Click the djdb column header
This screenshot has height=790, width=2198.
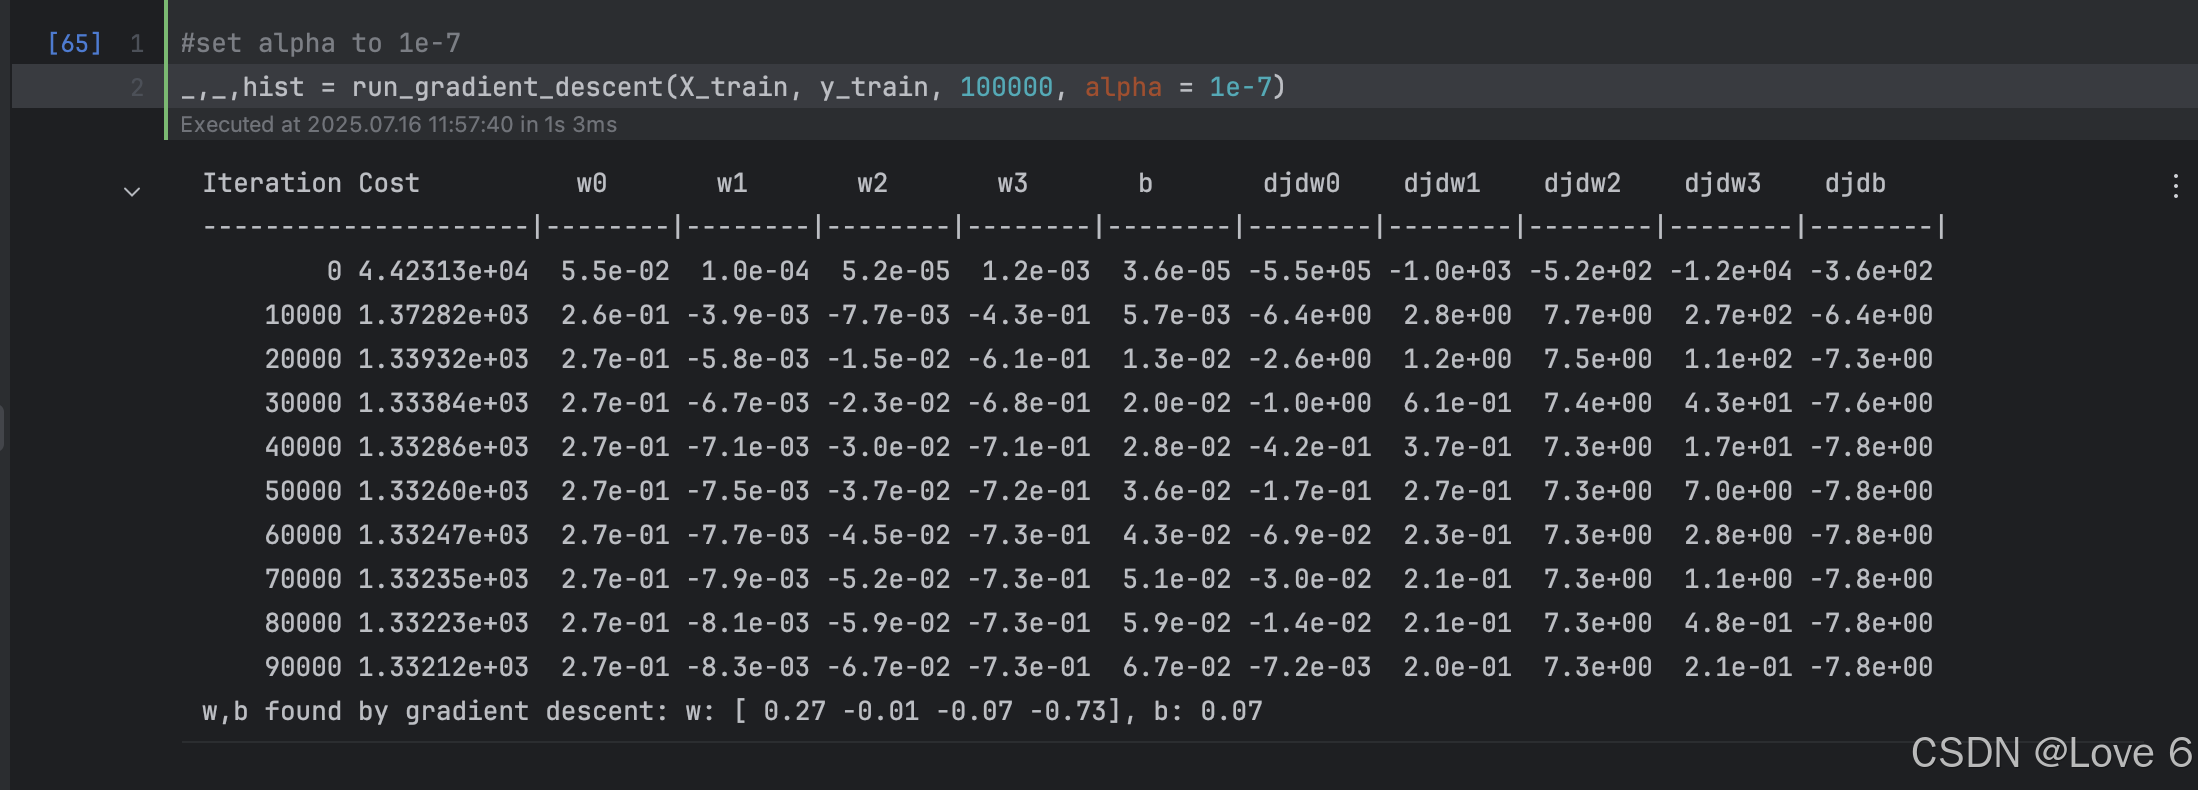(x=1855, y=183)
